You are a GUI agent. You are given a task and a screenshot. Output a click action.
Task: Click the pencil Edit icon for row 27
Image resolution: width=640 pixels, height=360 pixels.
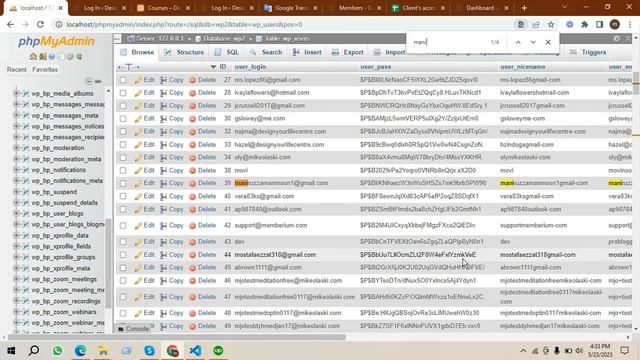point(138,80)
